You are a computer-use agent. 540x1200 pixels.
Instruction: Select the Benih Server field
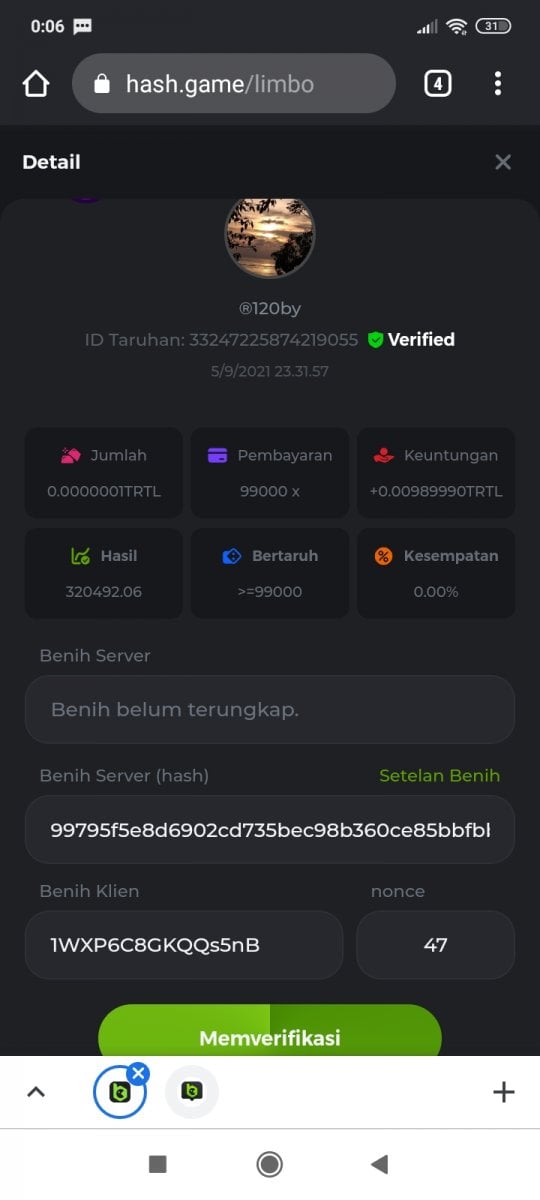[x=270, y=710]
